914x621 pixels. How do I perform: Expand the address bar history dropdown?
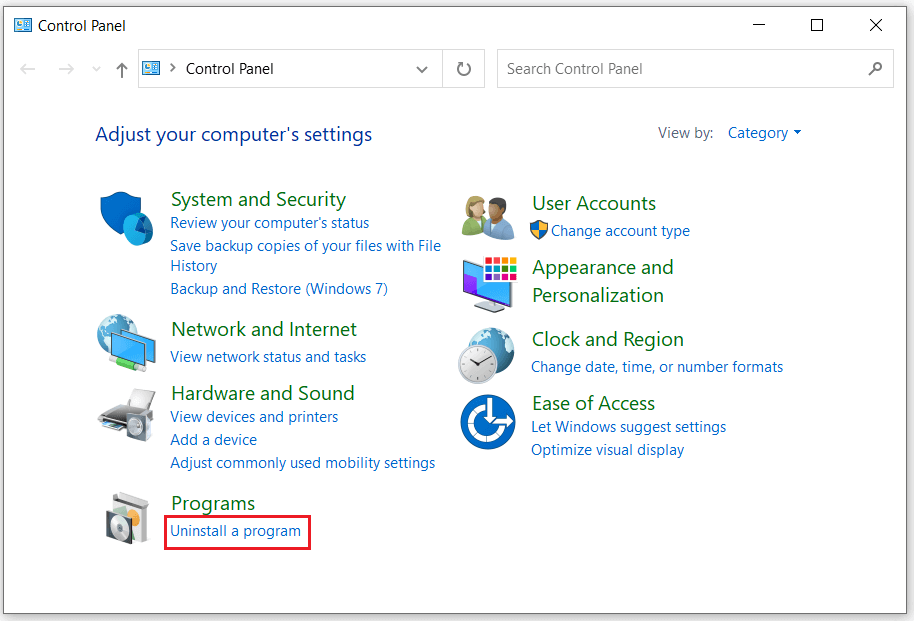click(422, 69)
